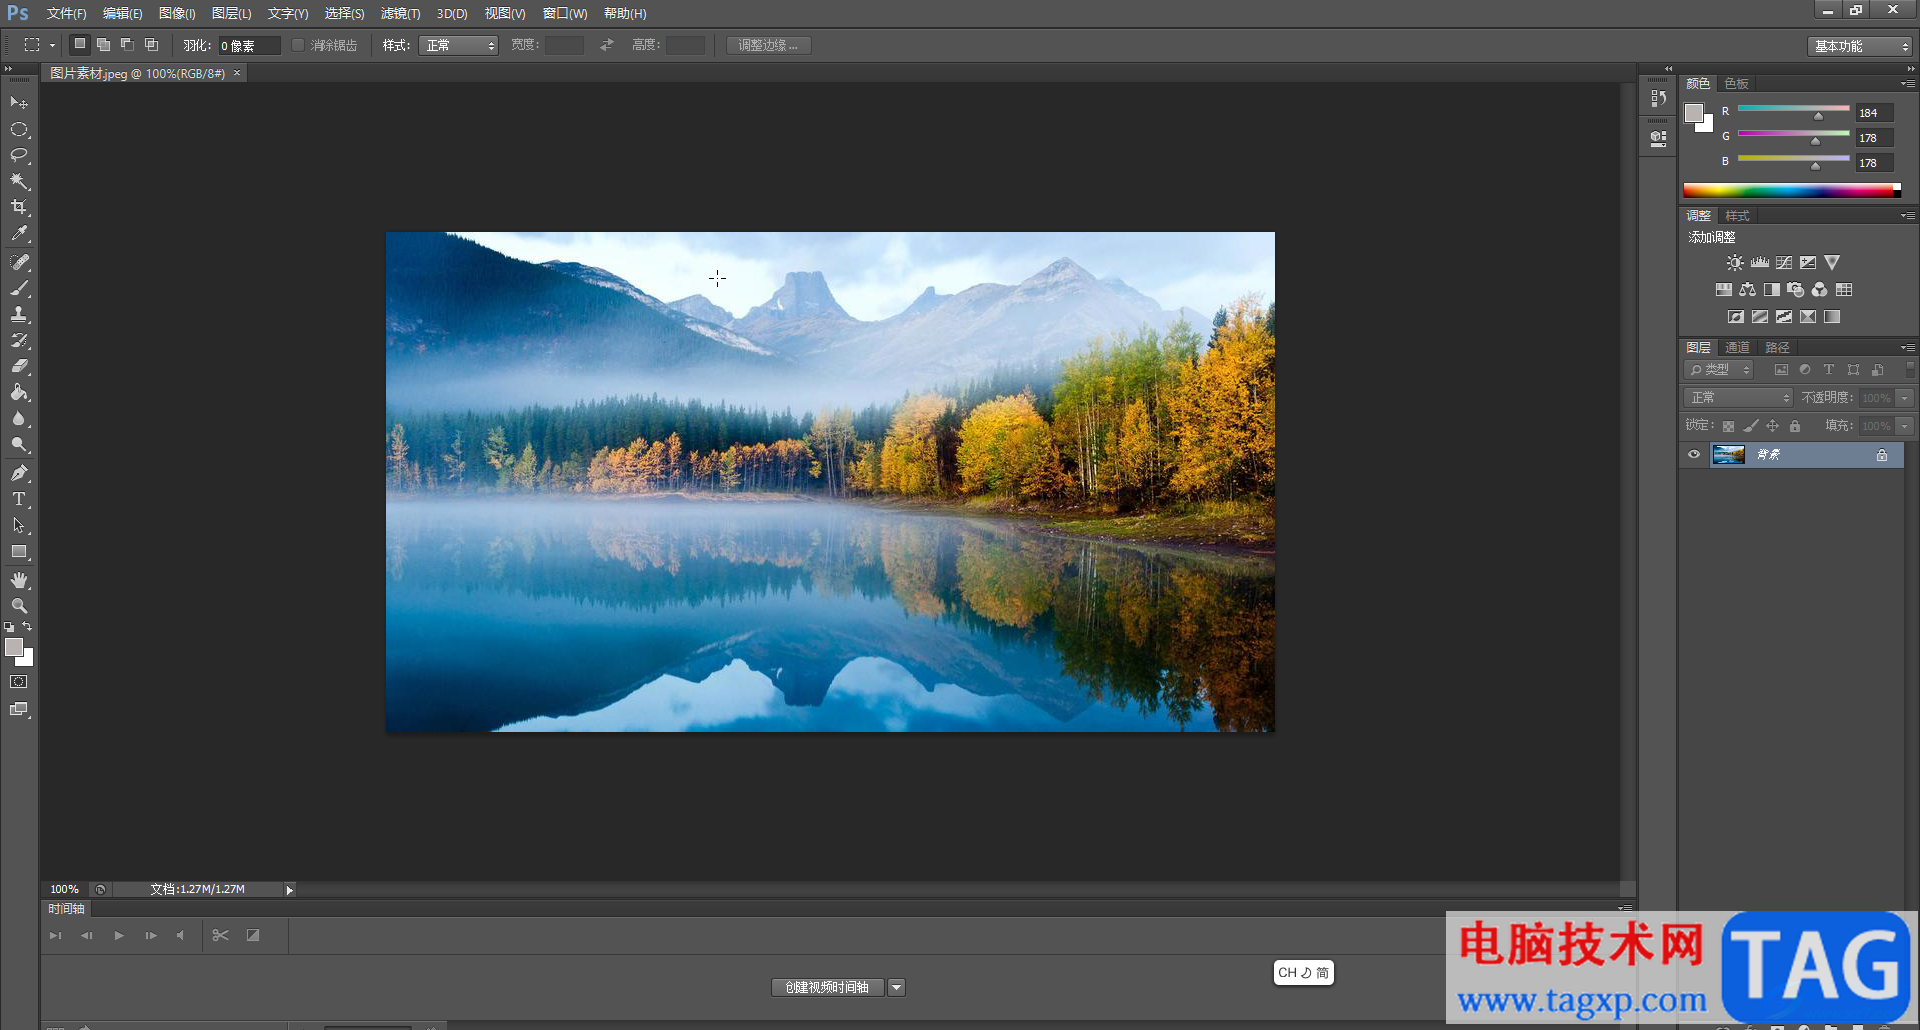Select the Magic Wand tool
This screenshot has width=1920, height=1030.
click(19, 181)
